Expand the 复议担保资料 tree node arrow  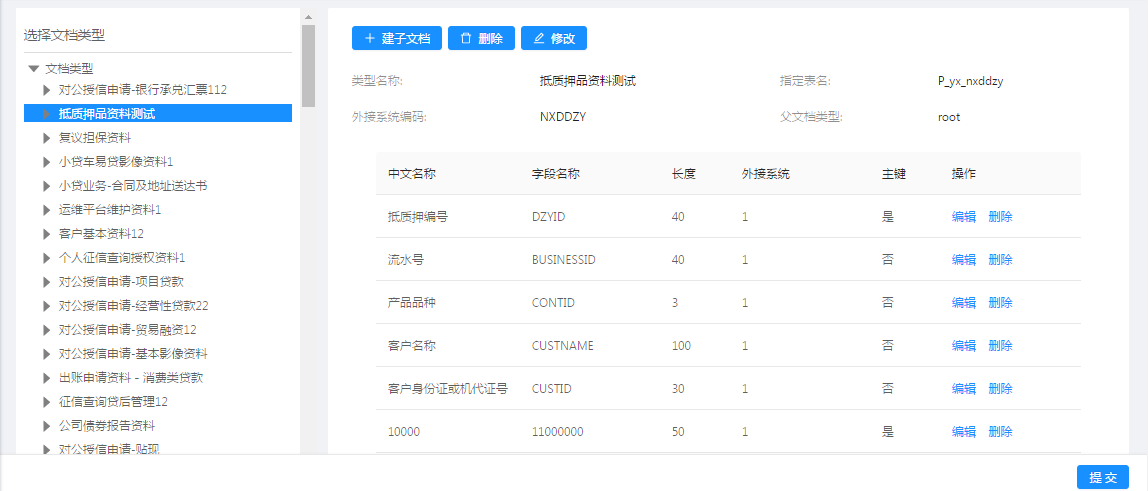click(46, 138)
